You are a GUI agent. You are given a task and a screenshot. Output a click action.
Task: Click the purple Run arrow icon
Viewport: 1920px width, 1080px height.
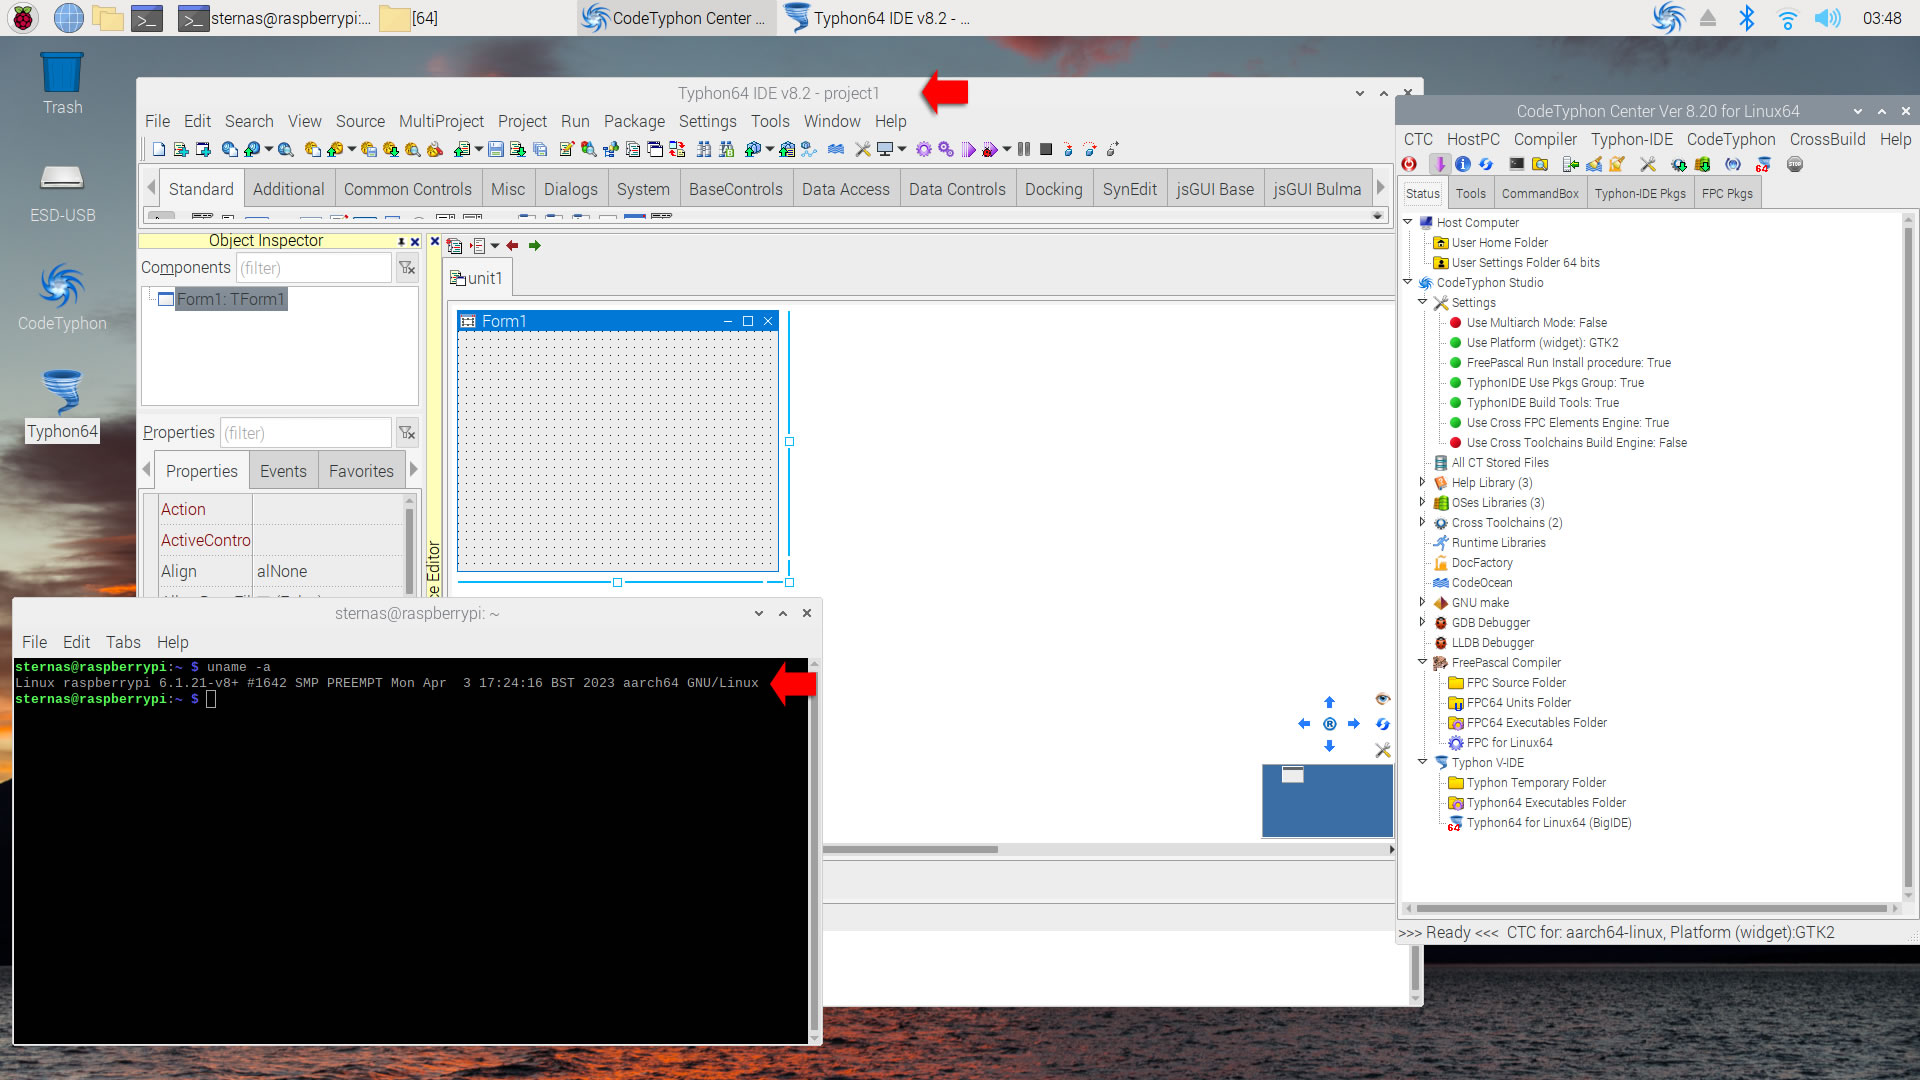968,149
